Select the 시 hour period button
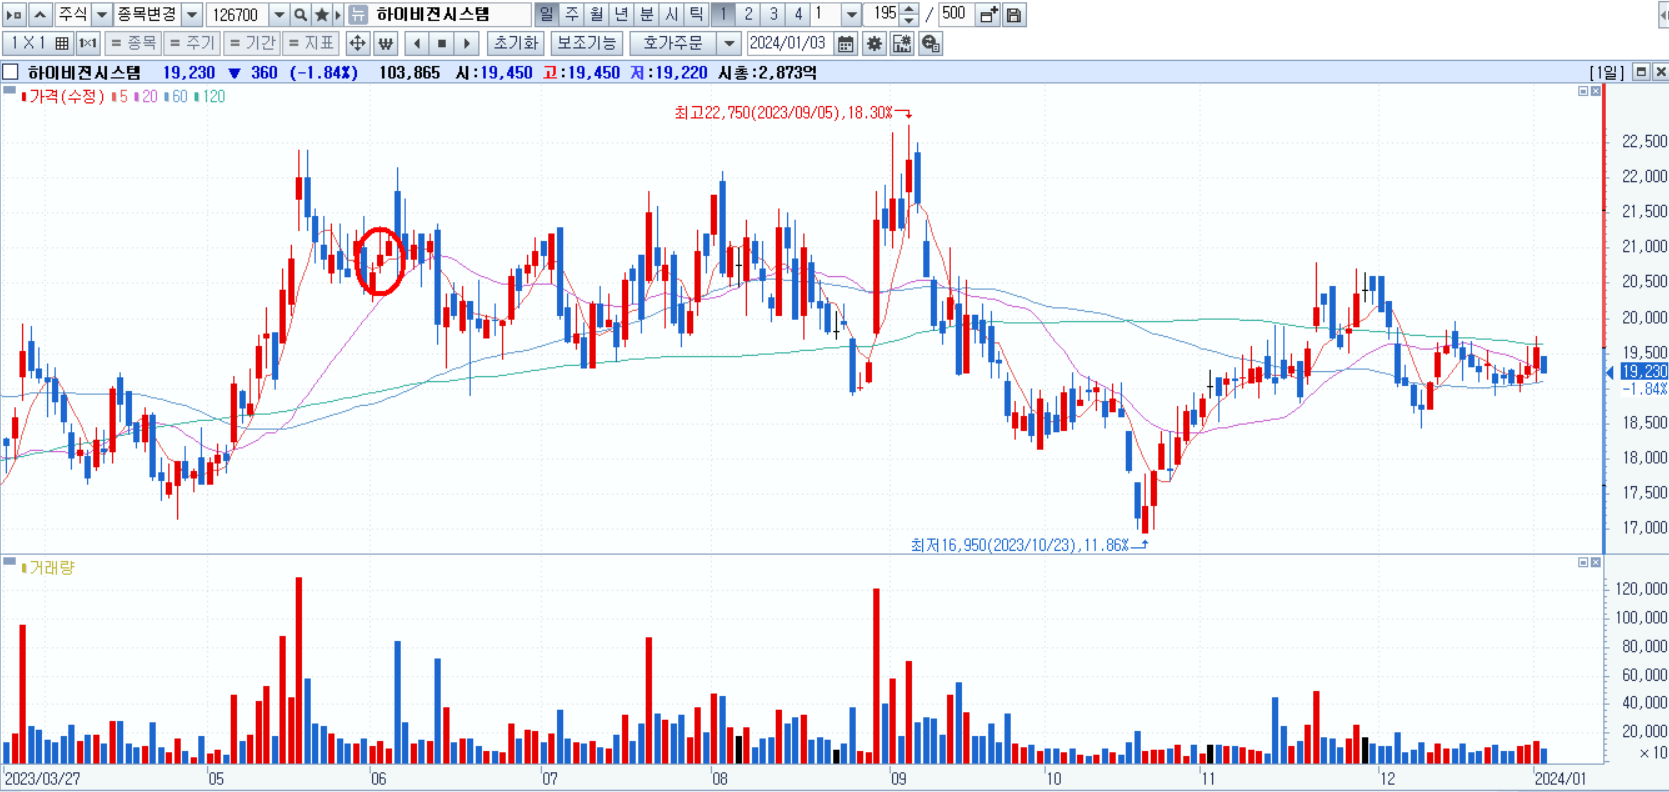 coord(671,15)
